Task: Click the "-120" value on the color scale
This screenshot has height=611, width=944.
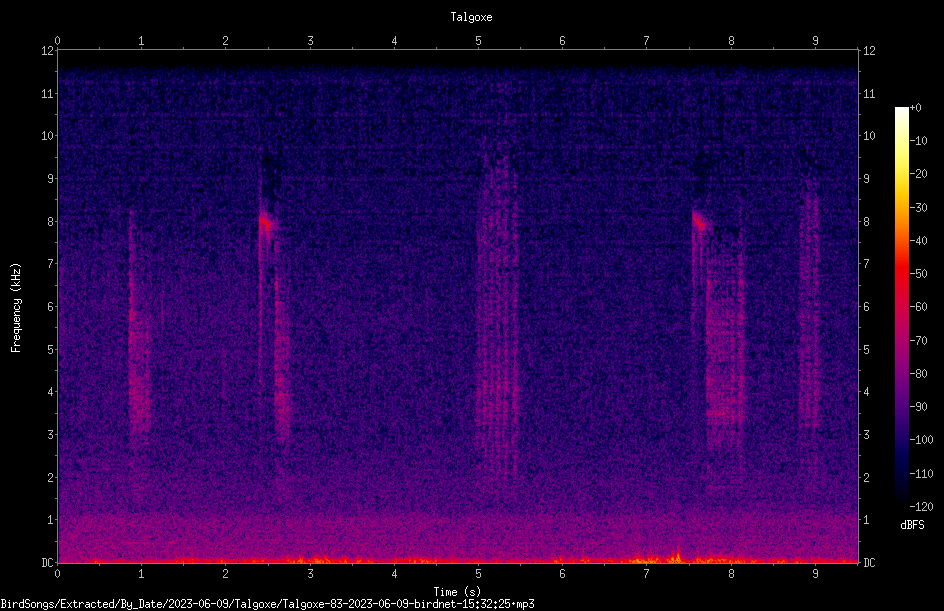Action: [921, 507]
